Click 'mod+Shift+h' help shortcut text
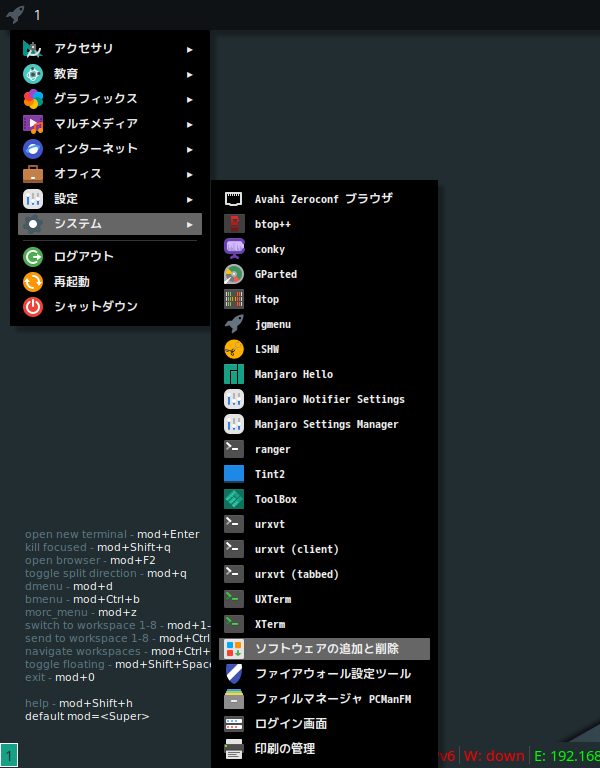 [x=96, y=703]
